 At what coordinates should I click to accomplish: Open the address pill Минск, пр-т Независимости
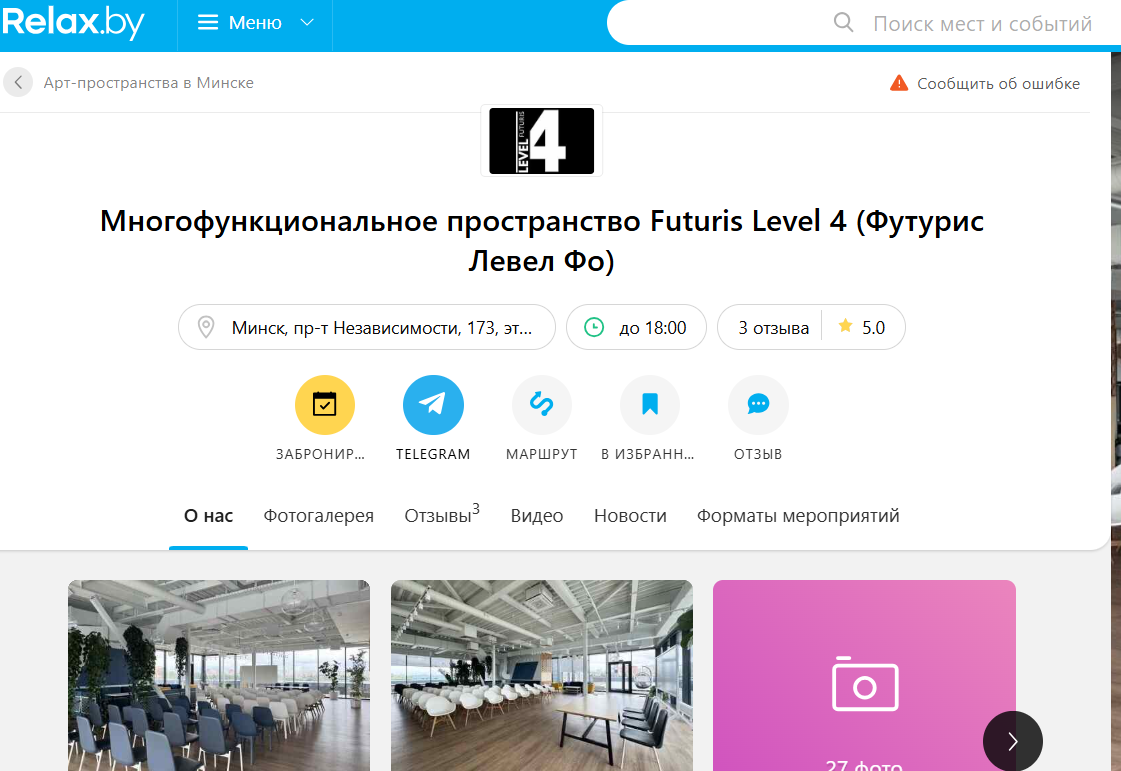tap(367, 328)
